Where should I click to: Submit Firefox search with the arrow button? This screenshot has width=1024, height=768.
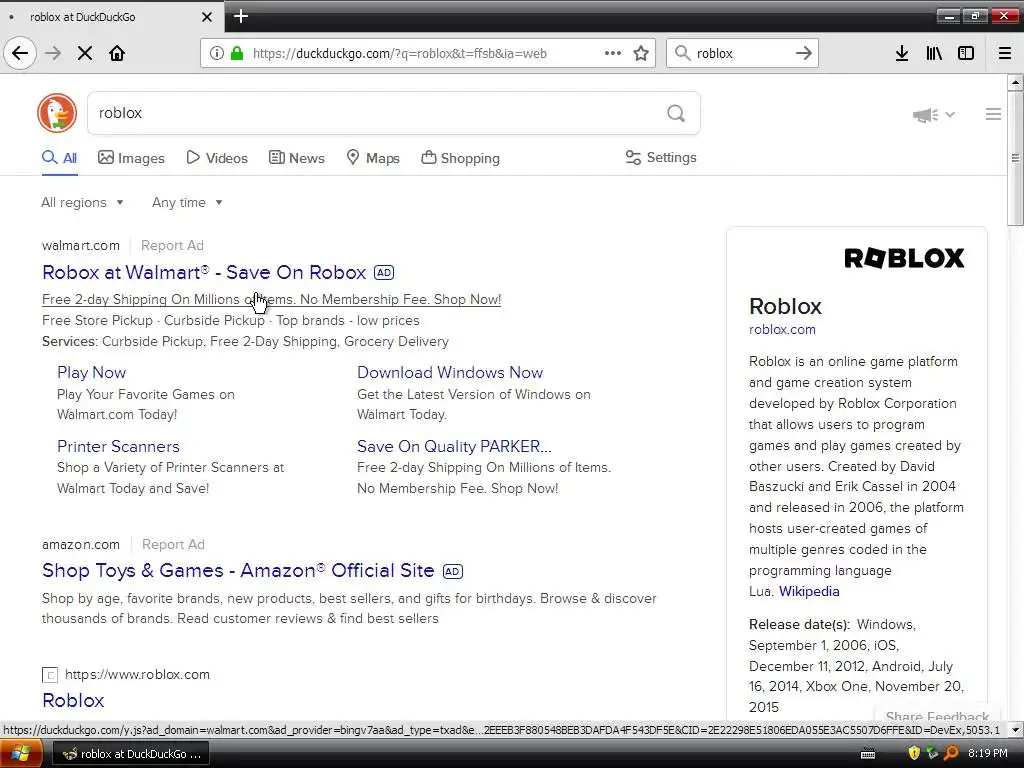[x=804, y=53]
